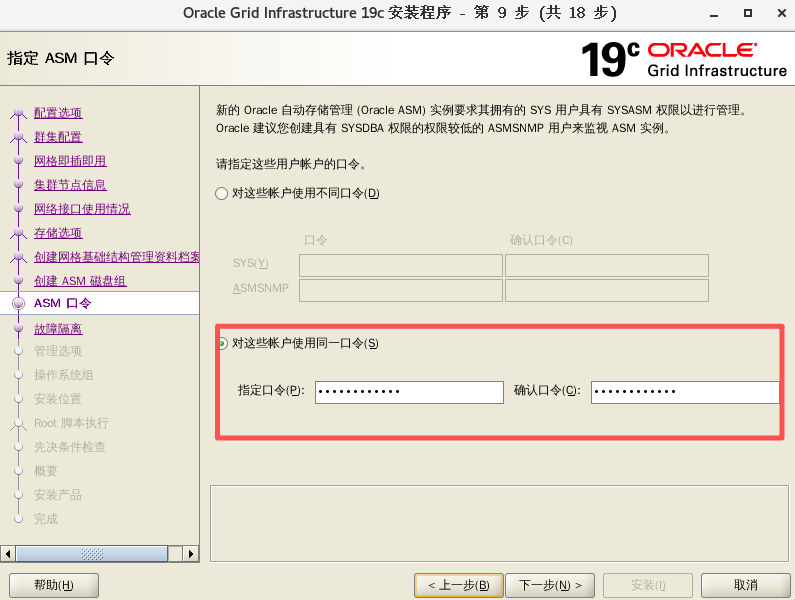Viewport: 795px width, 600px height.
Task: Open the 群集配置 step link
Action: 58,137
